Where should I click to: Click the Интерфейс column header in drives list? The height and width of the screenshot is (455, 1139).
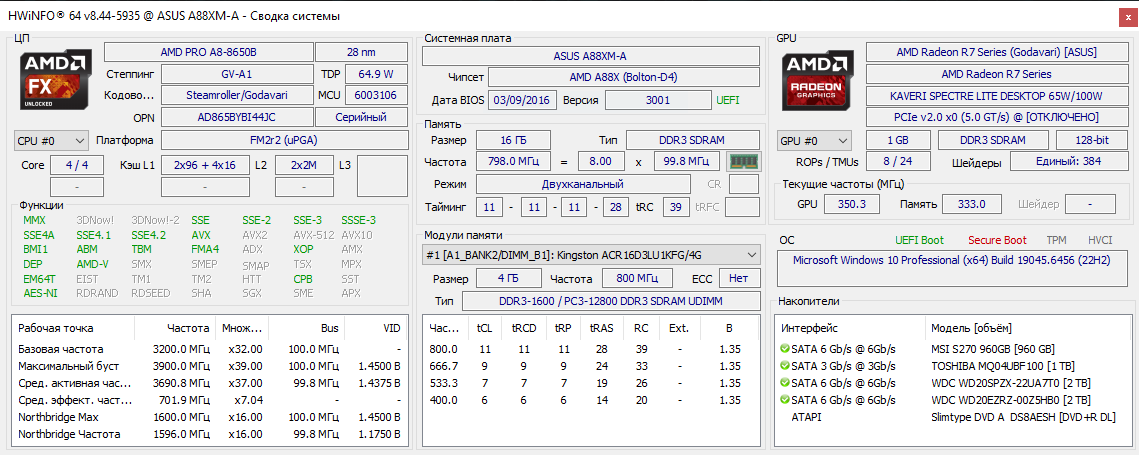(851, 329)
